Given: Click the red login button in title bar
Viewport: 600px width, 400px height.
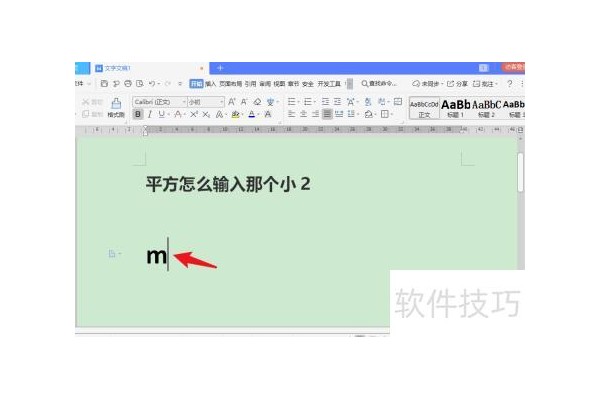Looking at the screenshot, I should click(x=513, y=67).
